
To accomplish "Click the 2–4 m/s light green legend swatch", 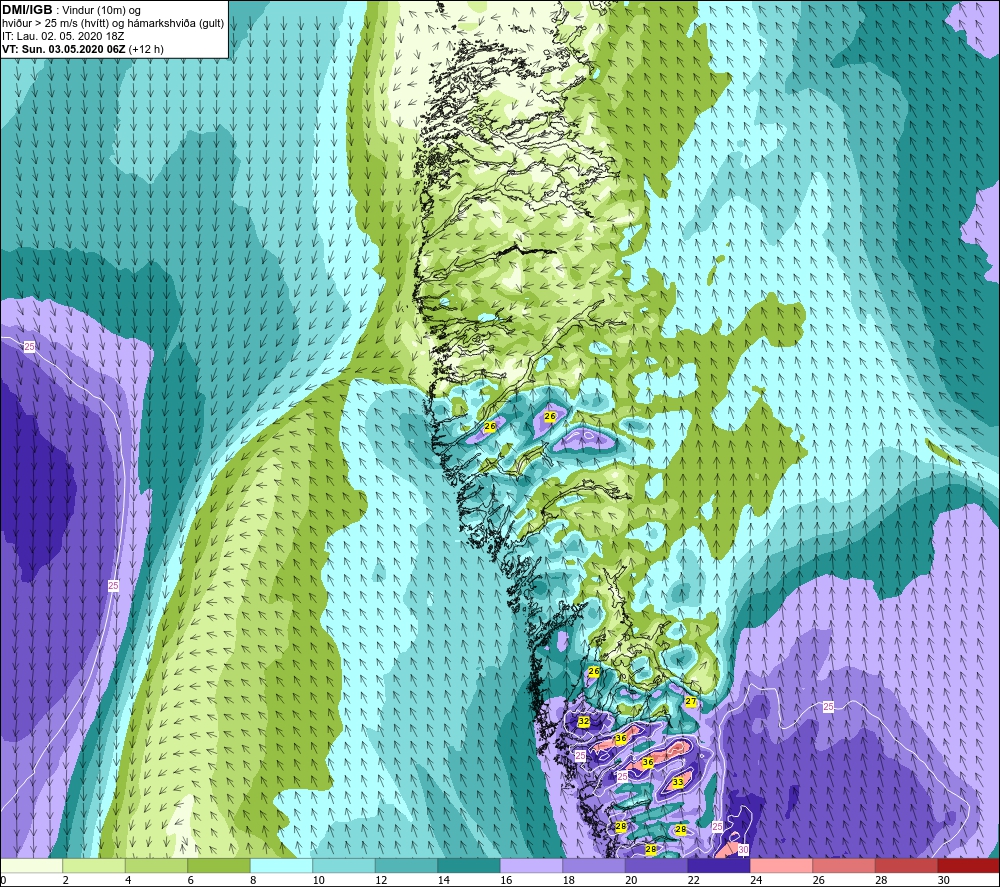I will click(x=94, y=865).
